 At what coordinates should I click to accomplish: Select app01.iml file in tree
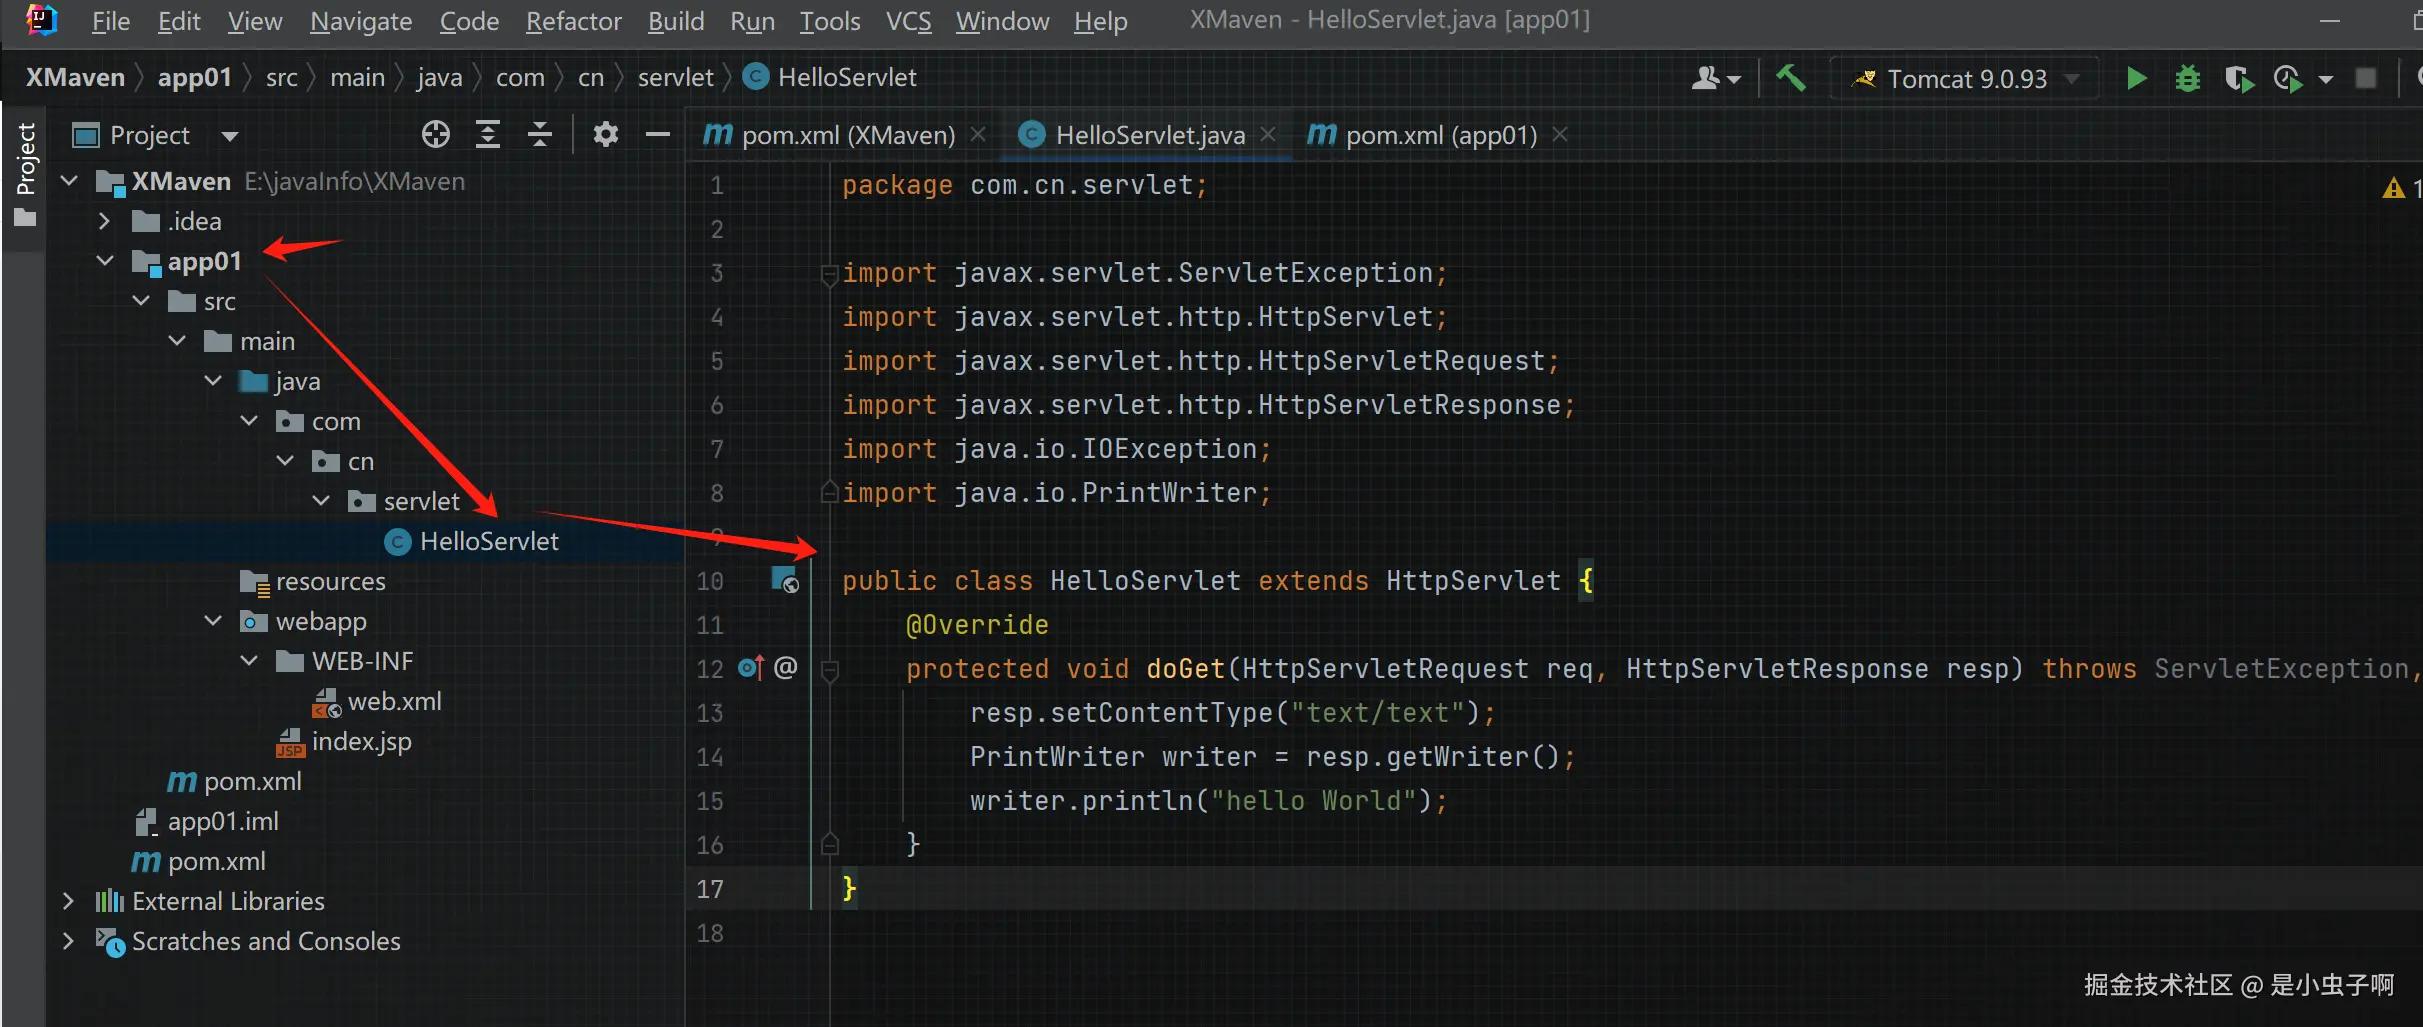point(222,821)
